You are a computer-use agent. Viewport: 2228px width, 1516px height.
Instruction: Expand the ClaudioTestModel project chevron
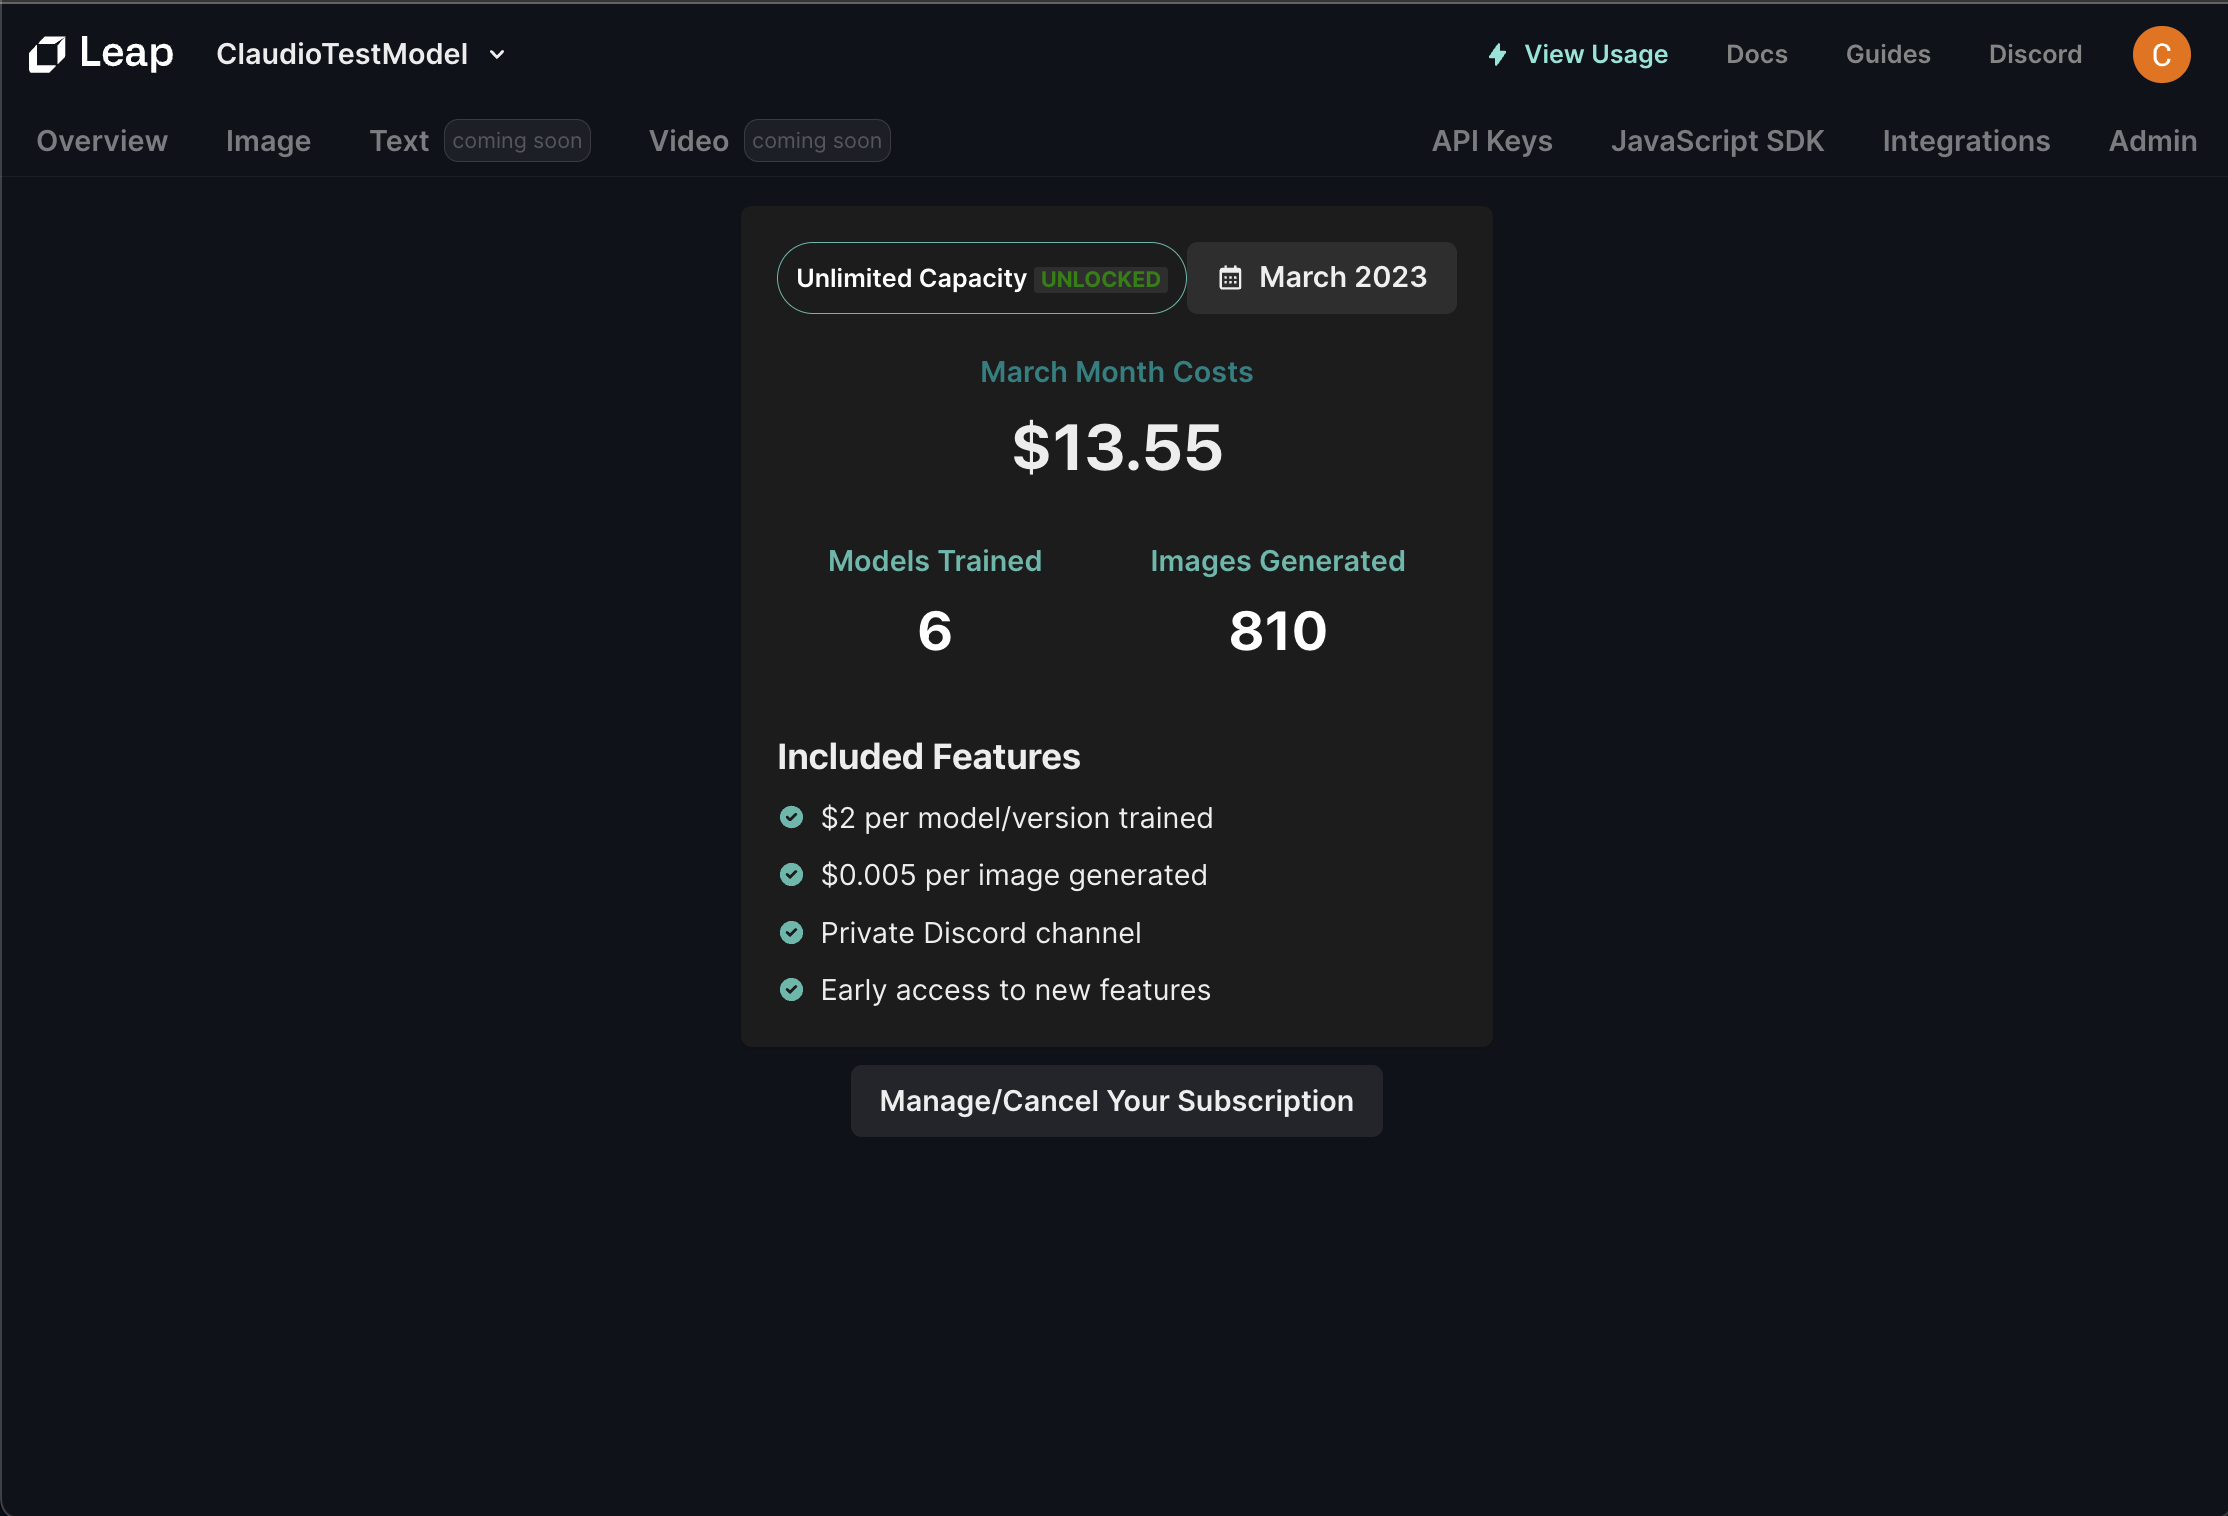tap(497, 54)
